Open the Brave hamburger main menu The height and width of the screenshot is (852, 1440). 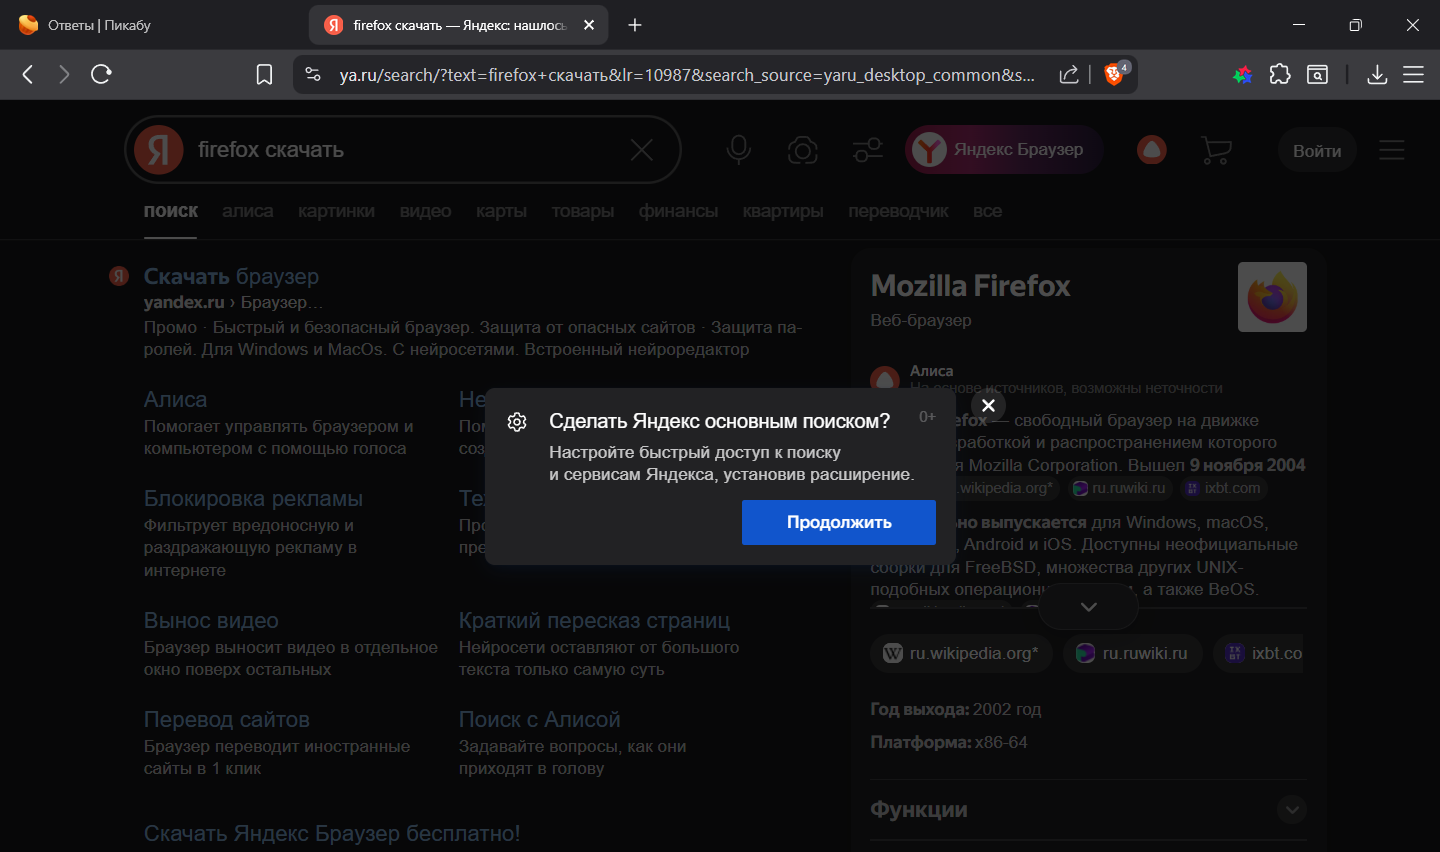click(1413, 74)
